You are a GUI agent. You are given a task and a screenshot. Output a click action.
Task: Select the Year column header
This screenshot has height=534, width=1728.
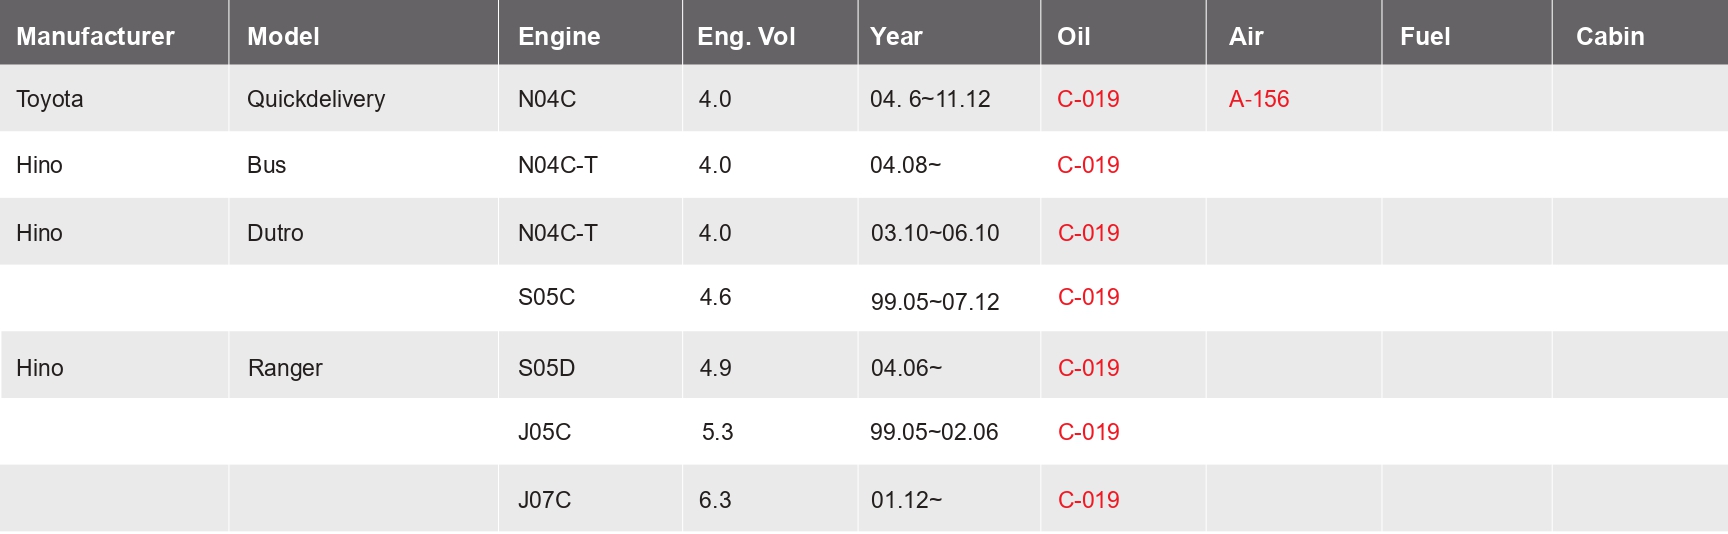pyautogui.click(x=896, y=37)
